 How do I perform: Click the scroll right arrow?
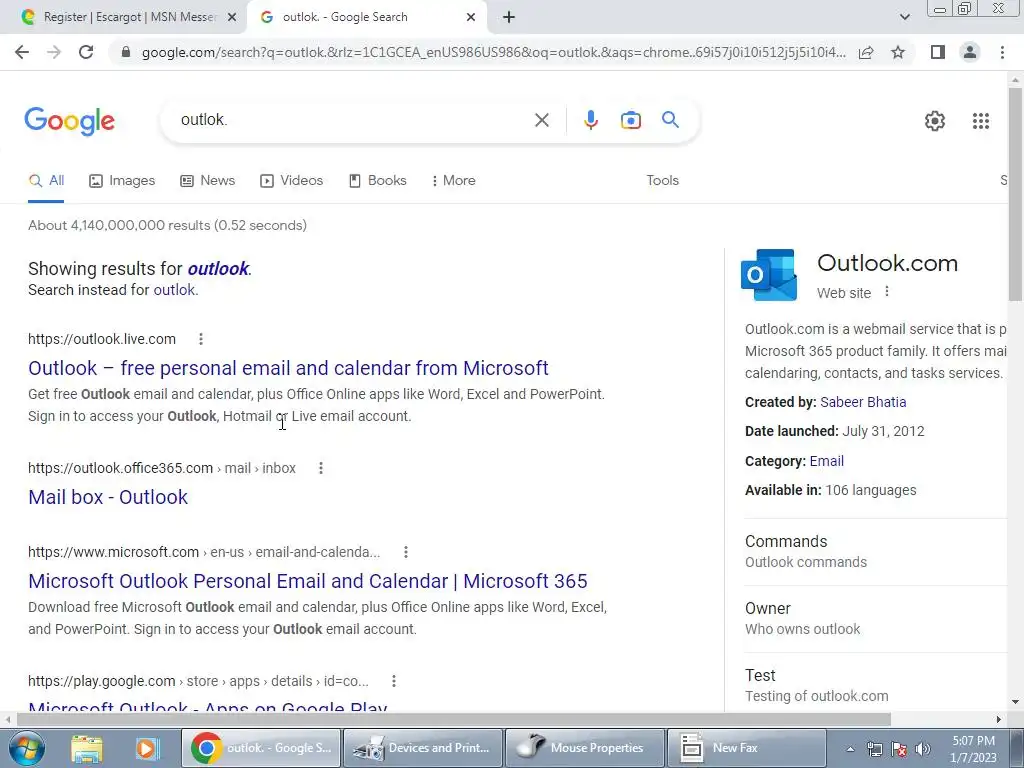tap(998, 720)
